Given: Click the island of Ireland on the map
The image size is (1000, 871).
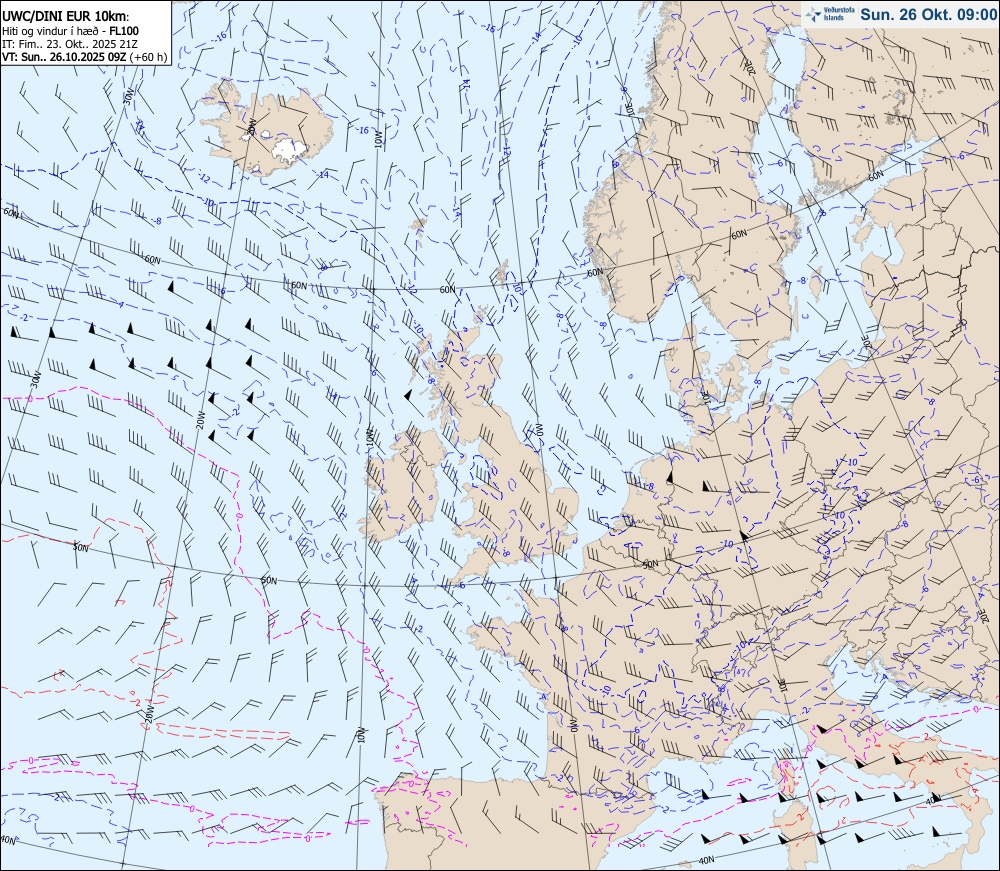Looking at the screenshot, I should [x=404, y=485].
